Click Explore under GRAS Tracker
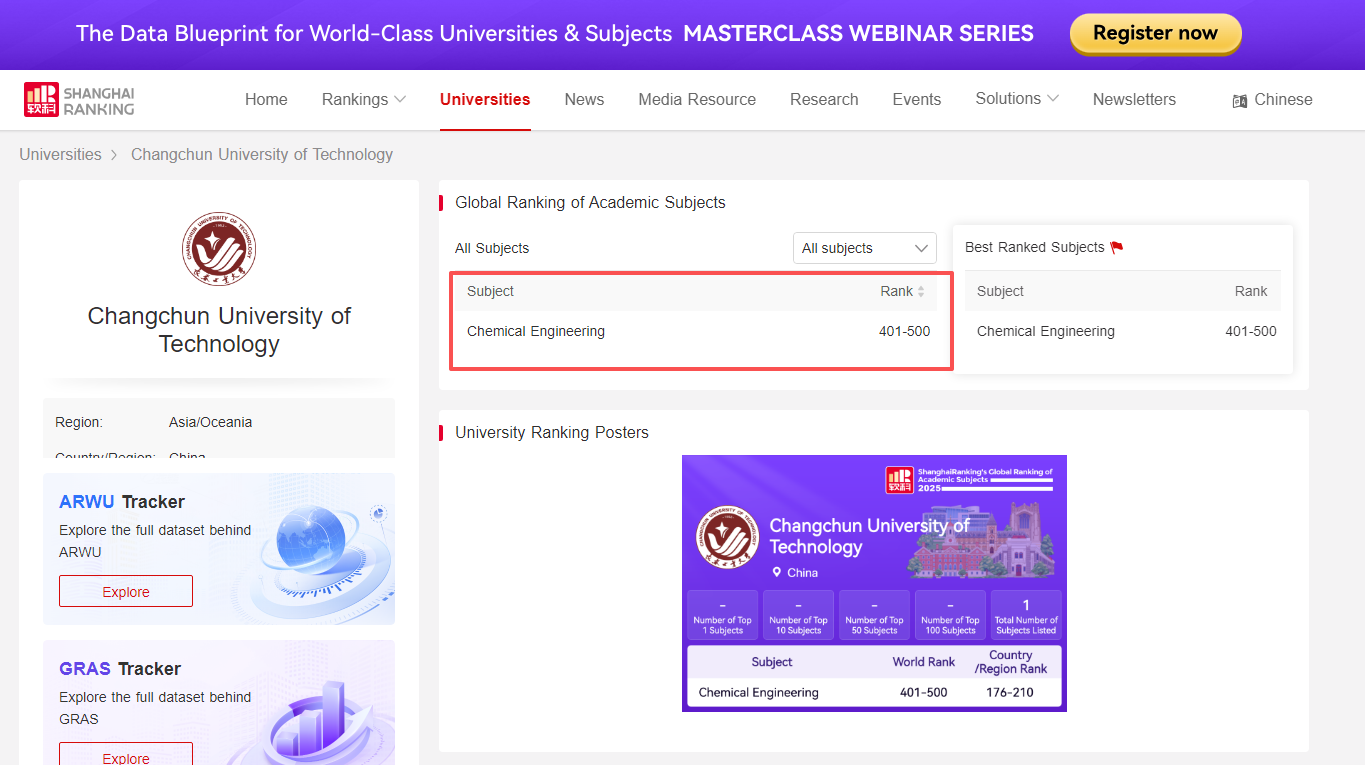The image size is (1365, 765). point(126,756)
